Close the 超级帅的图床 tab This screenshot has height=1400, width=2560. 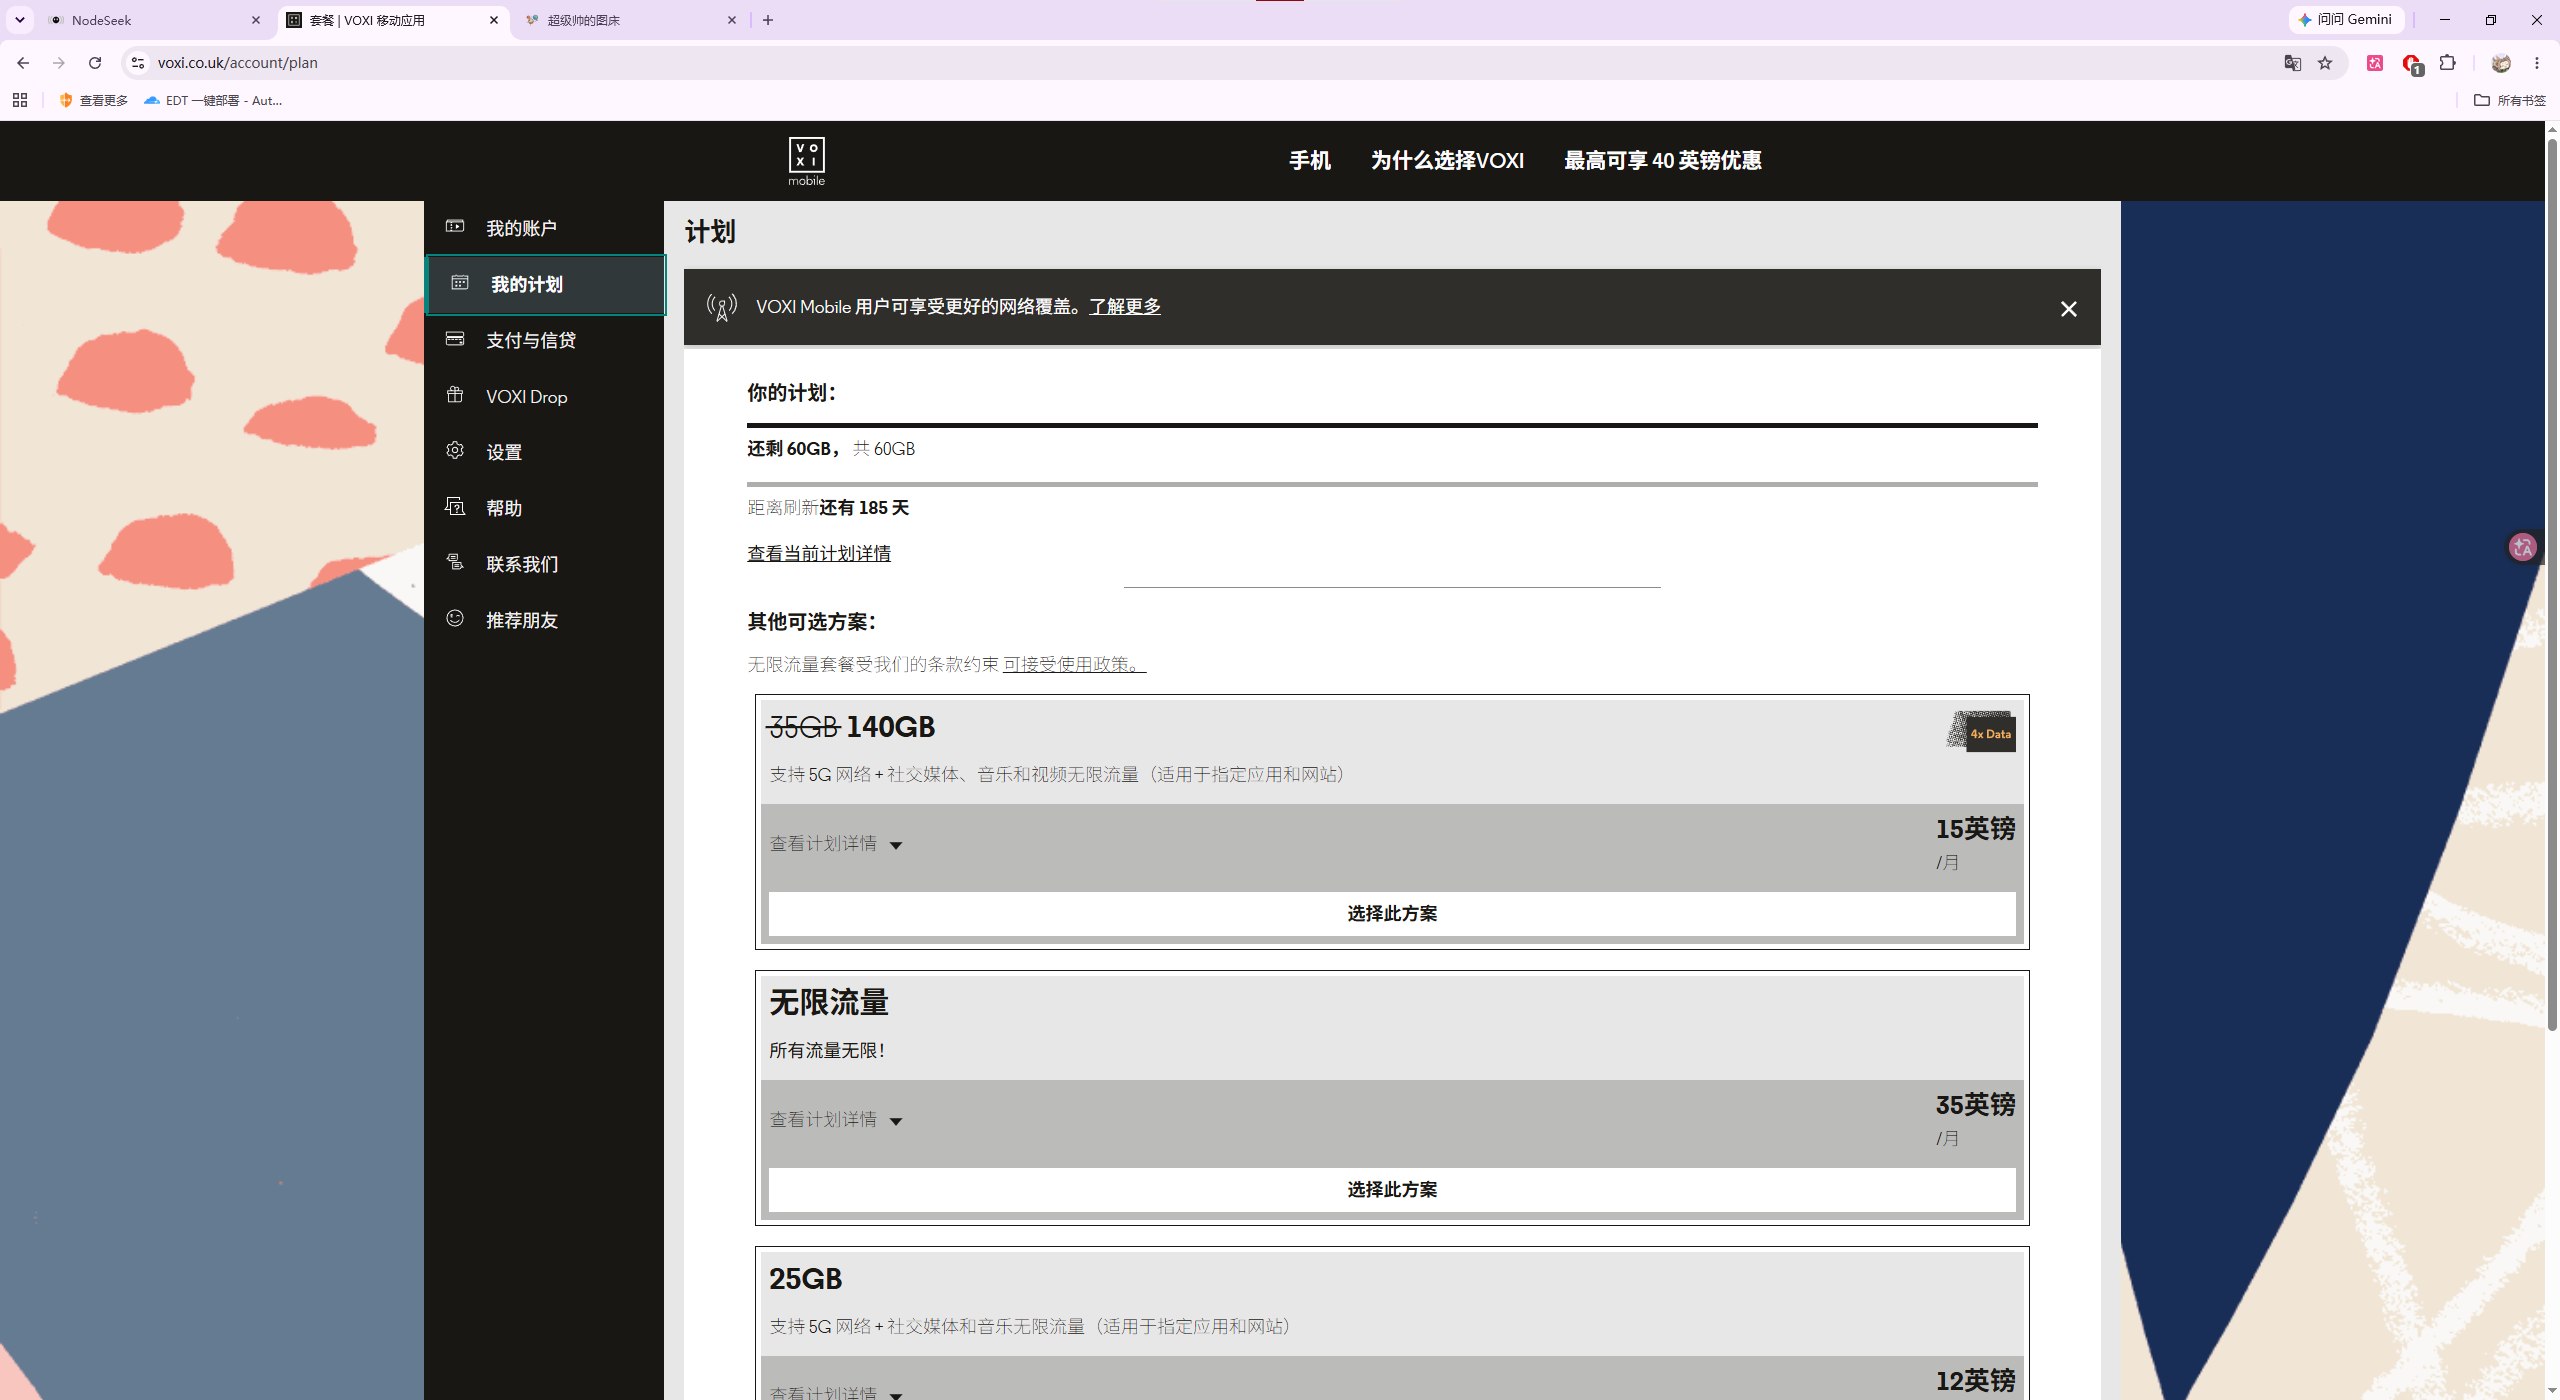coord(732,20)
